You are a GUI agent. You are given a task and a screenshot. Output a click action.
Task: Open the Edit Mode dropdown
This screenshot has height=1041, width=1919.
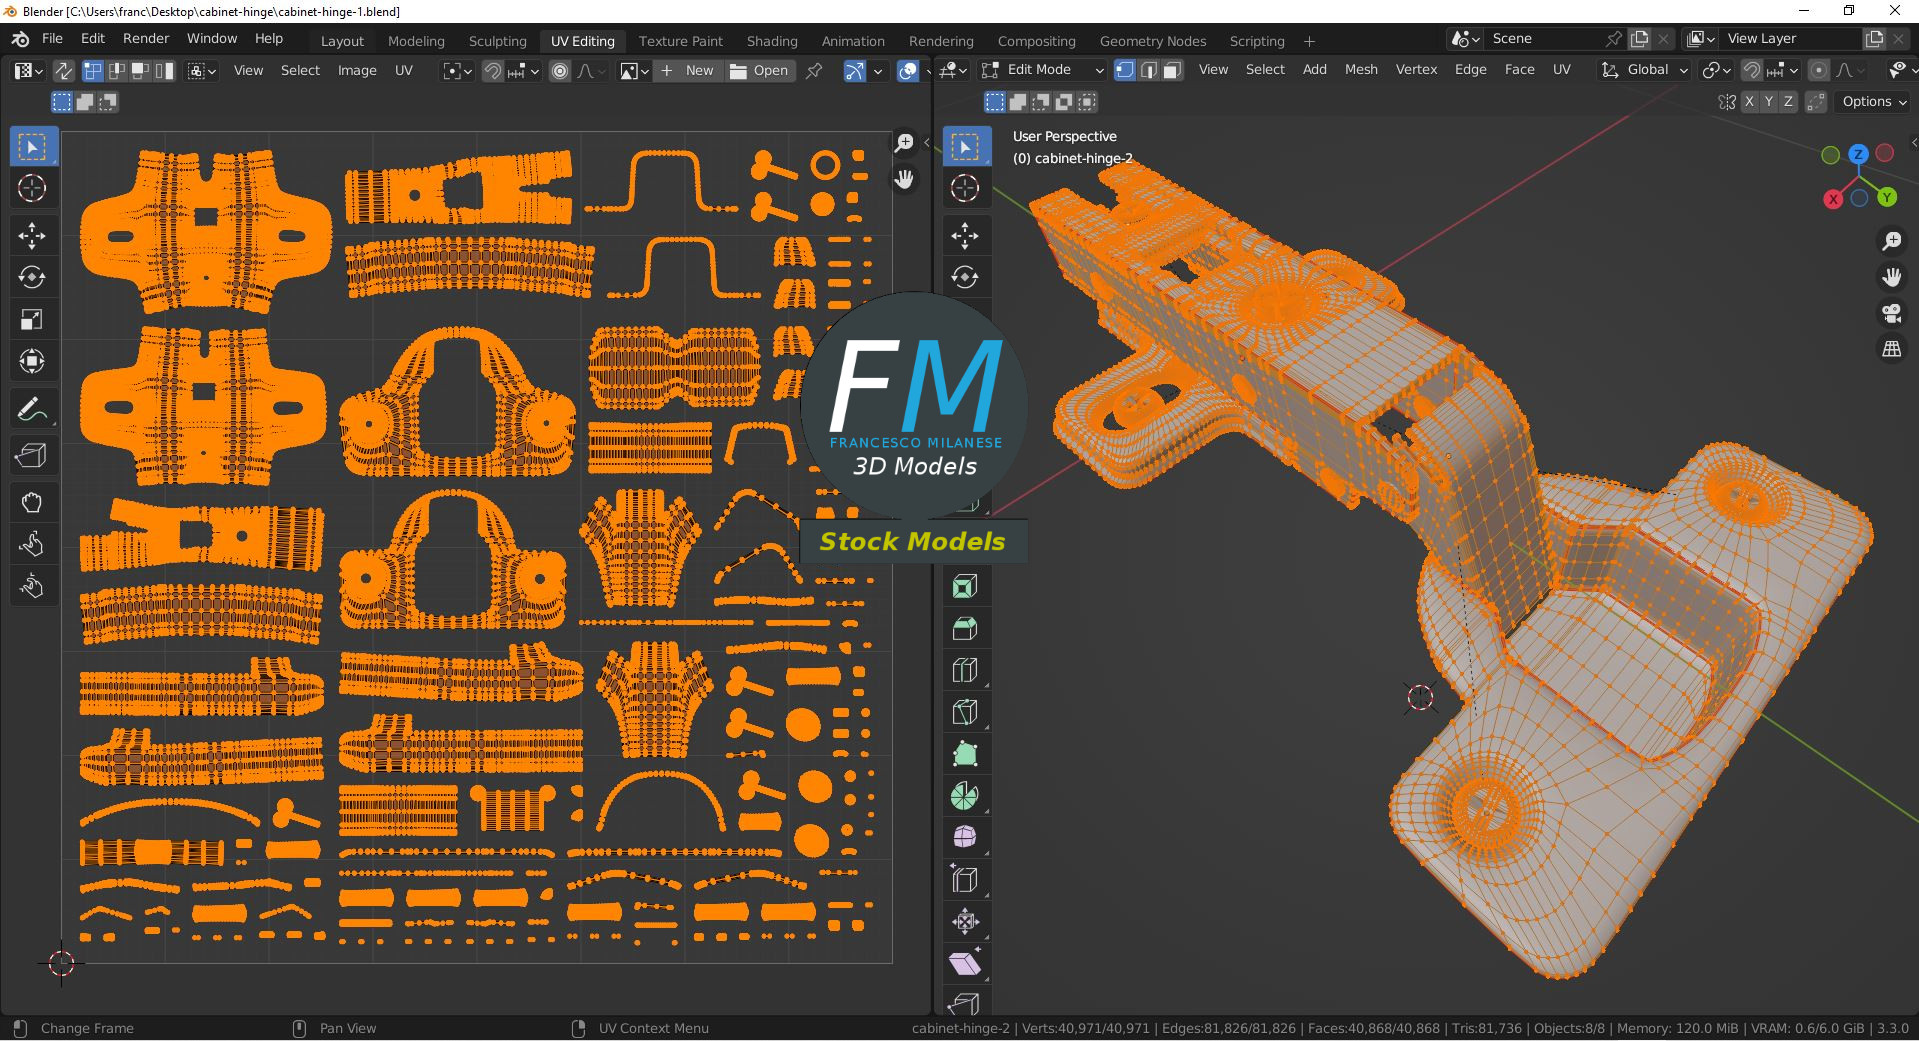[1042, 70]
